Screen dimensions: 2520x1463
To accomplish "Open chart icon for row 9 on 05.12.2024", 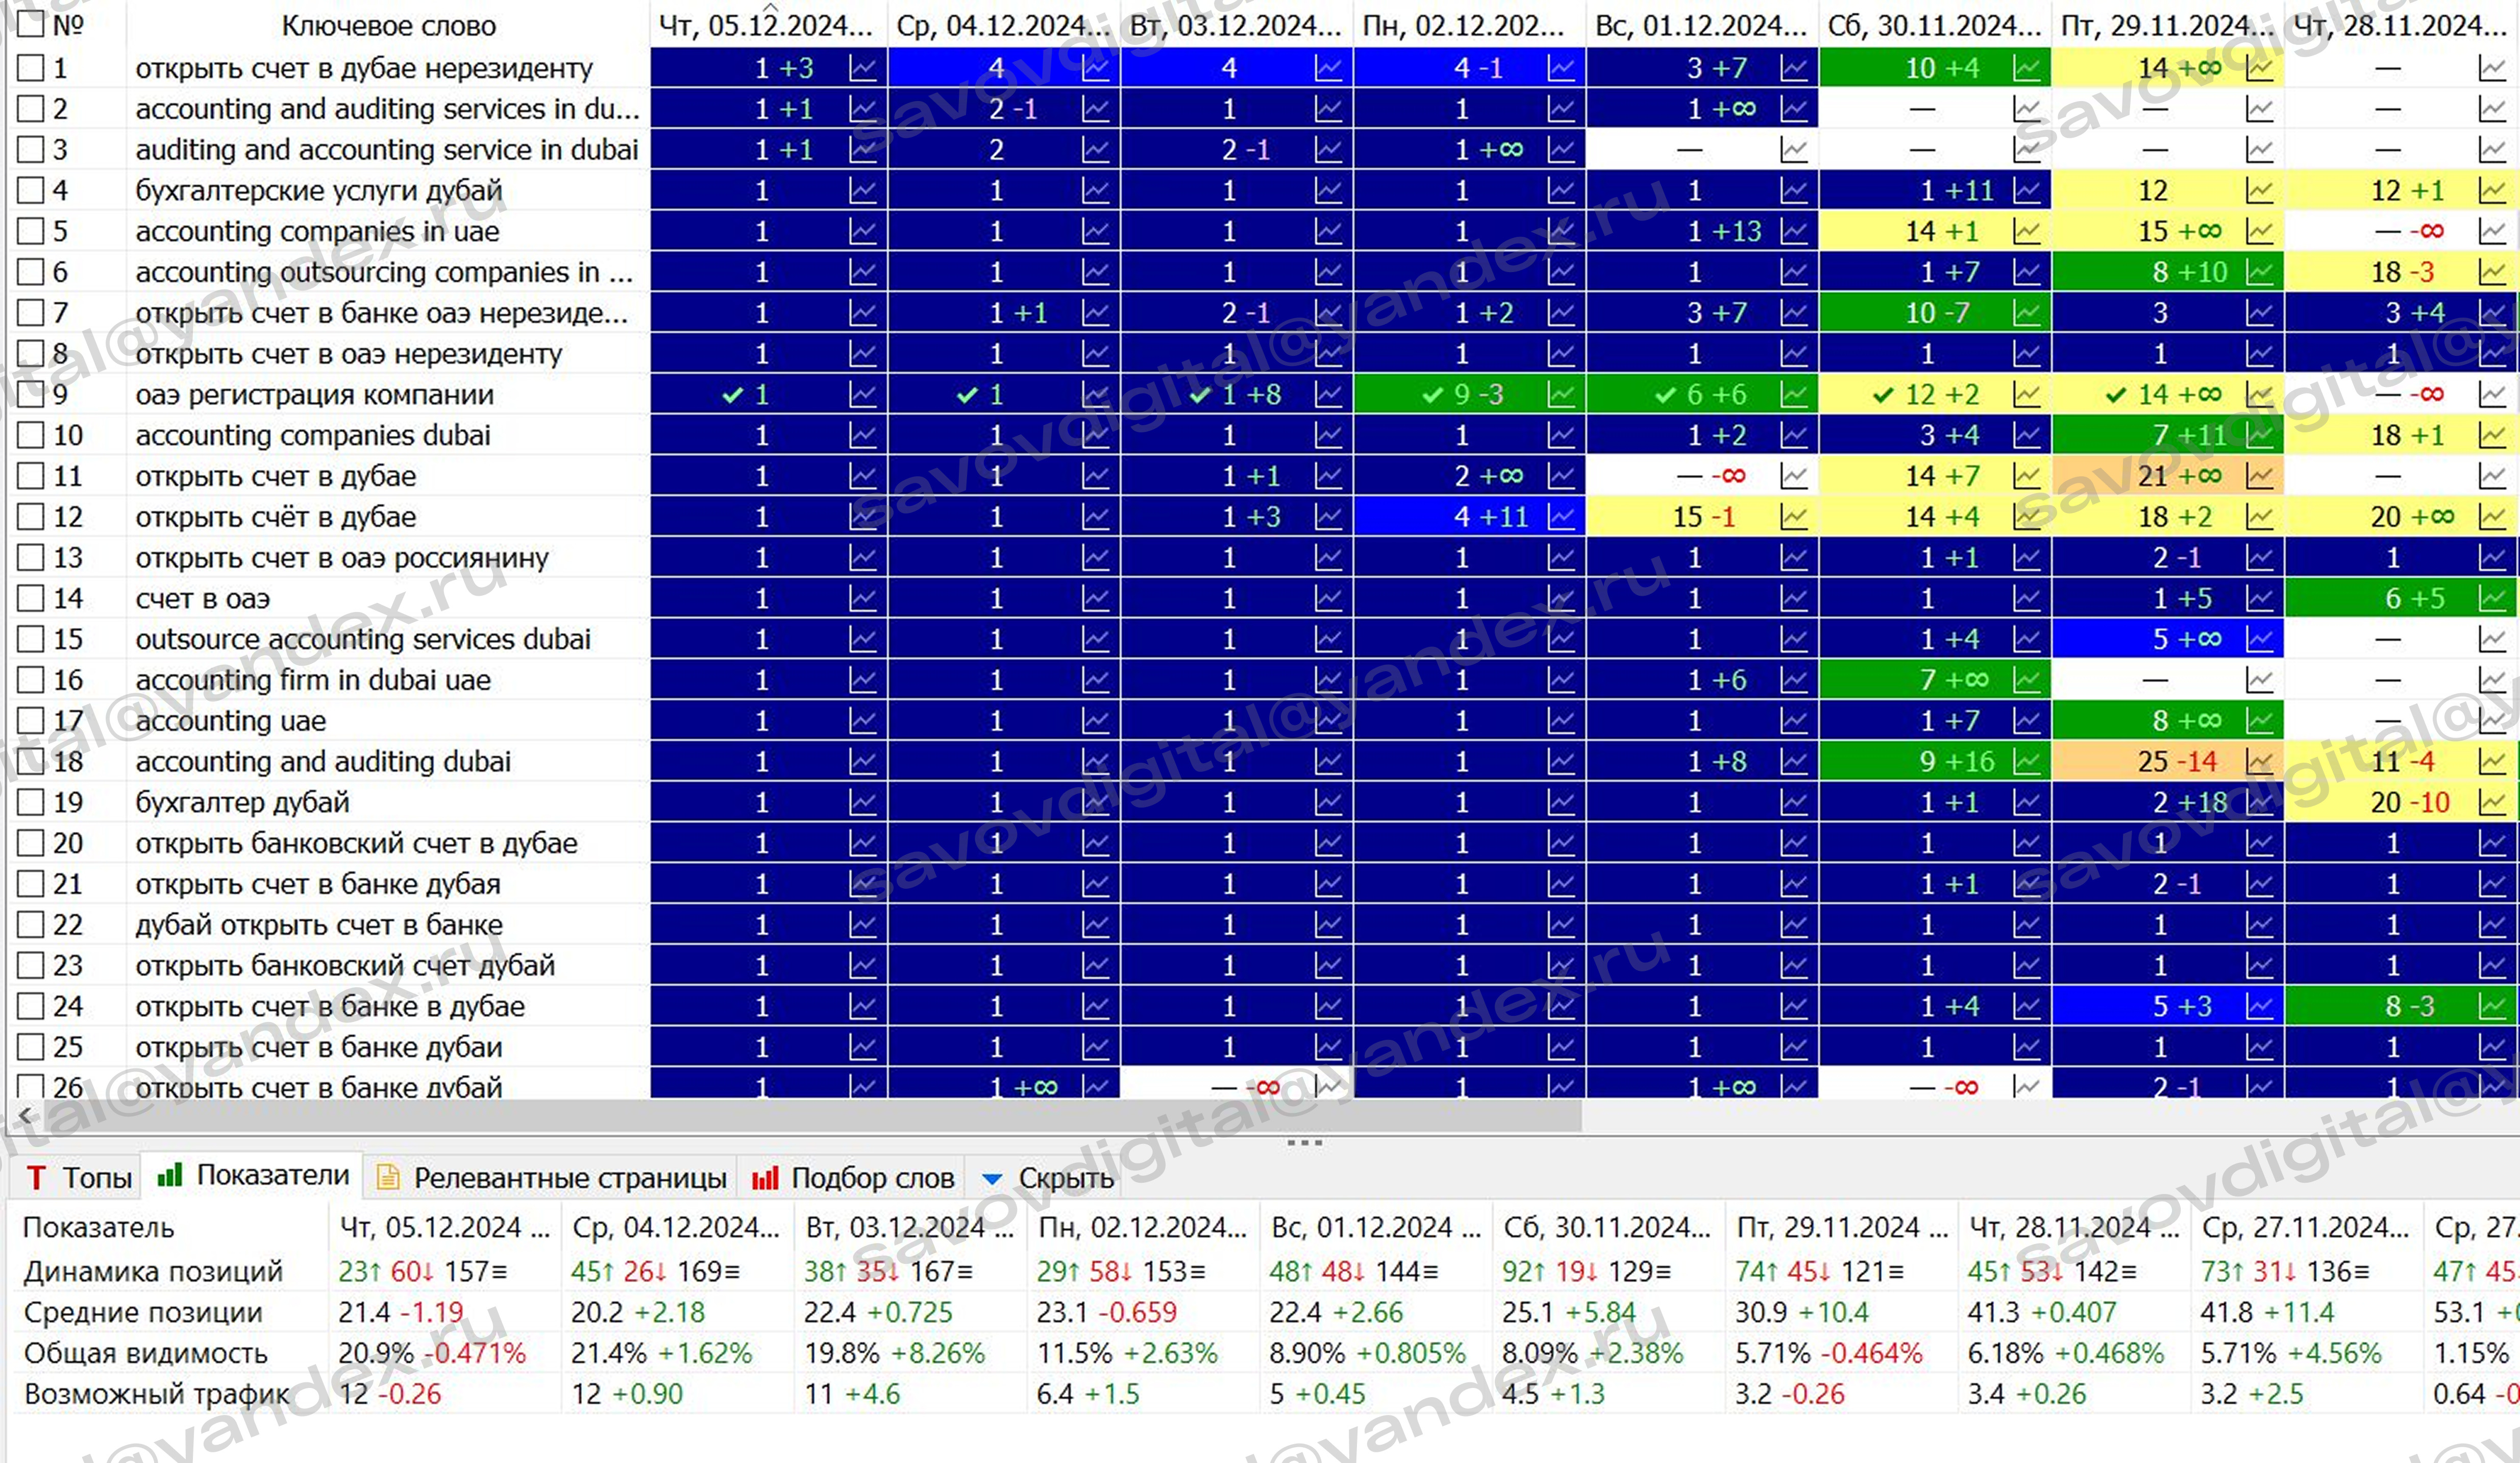I will (x=862, y=395).
